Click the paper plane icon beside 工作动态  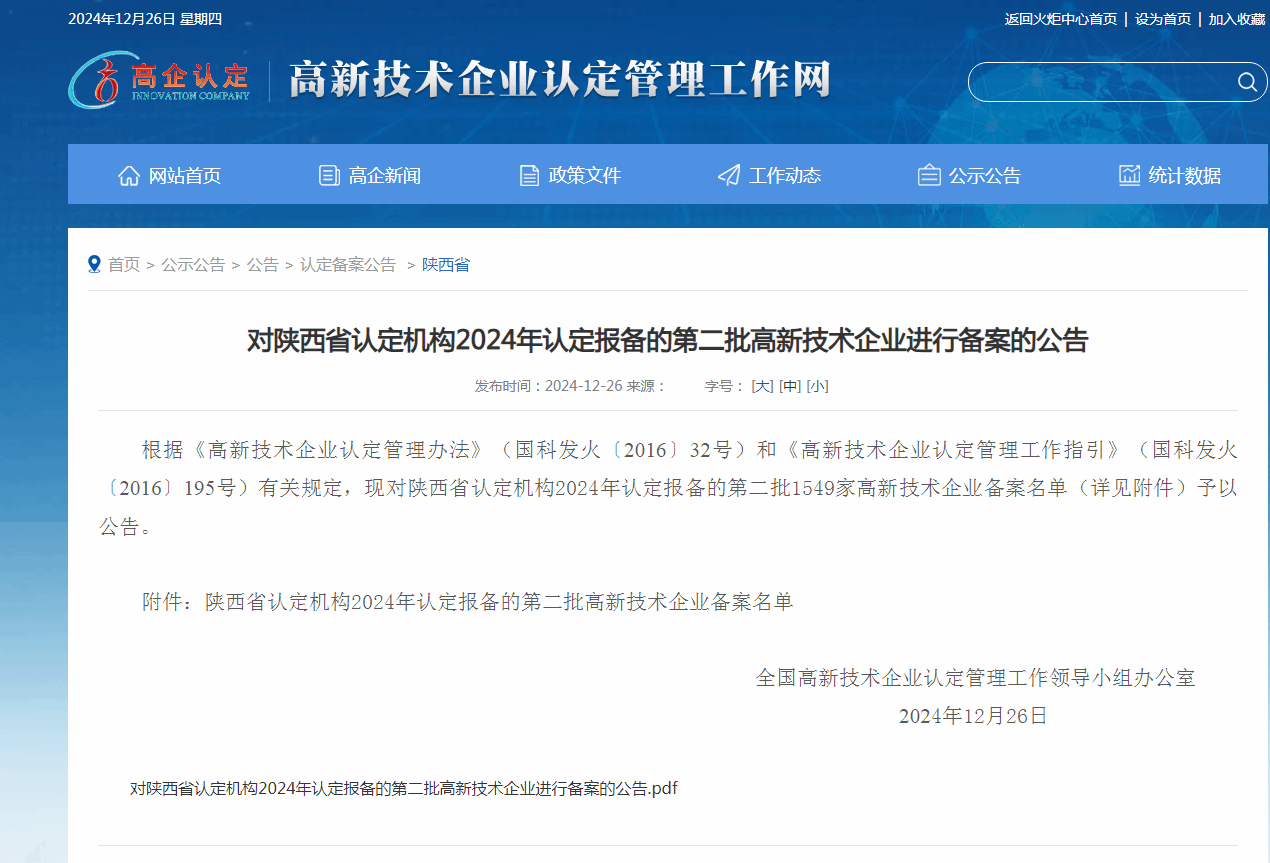click(x=729, y=176)
